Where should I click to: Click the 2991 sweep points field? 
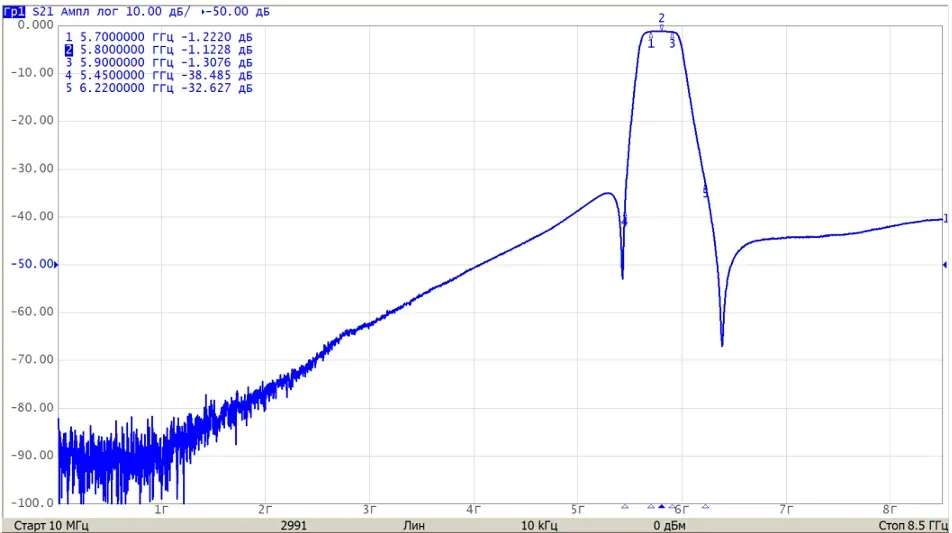pyautogui.click(x=294, y=525)
